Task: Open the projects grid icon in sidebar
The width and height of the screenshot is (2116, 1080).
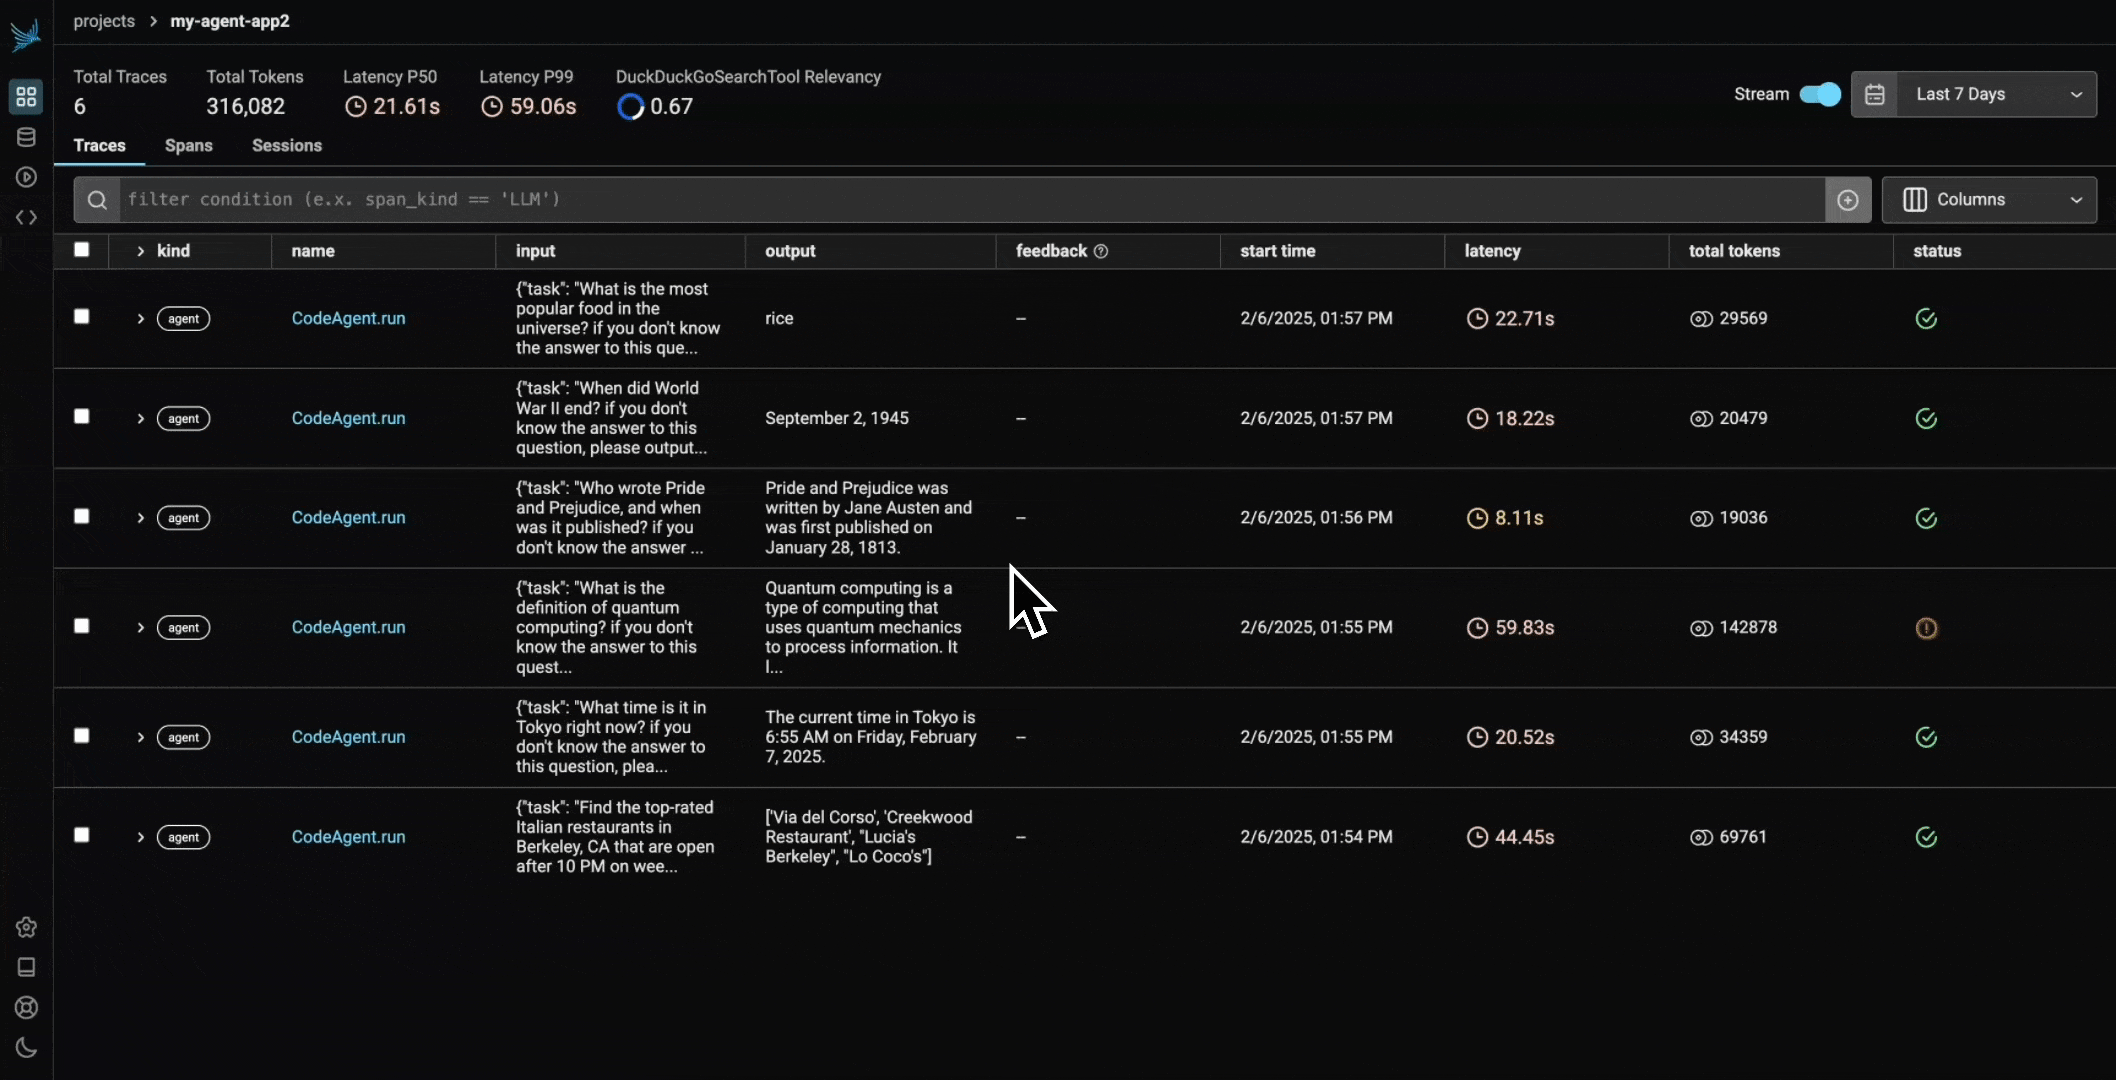Action: coord(26,96)
